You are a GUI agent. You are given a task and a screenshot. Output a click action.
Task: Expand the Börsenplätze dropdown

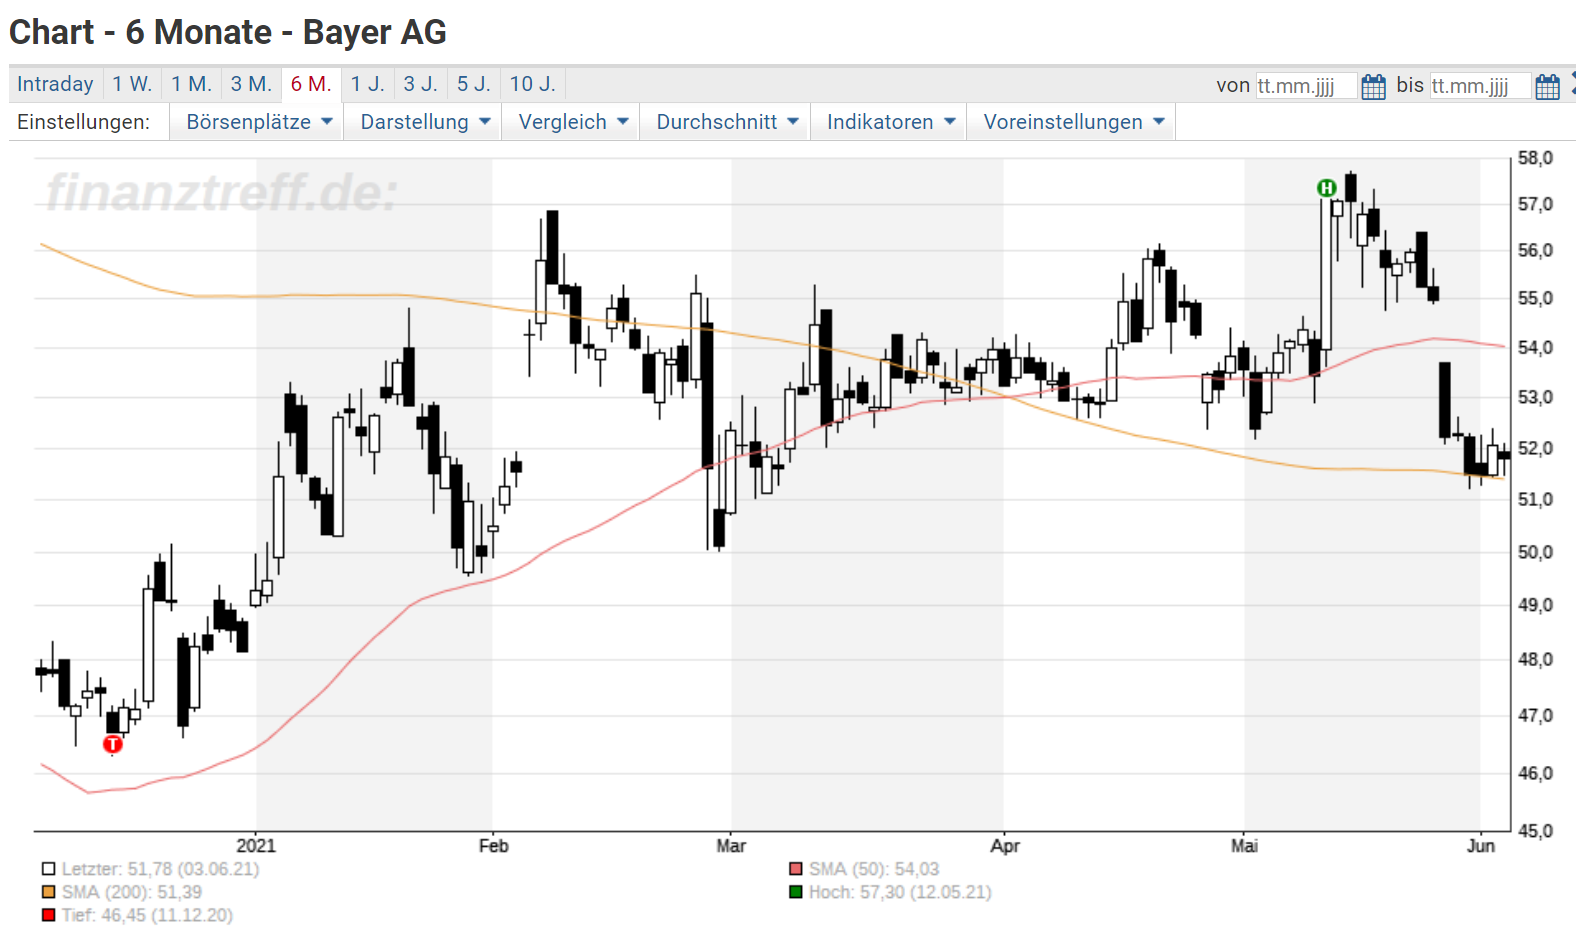[257, 122]
